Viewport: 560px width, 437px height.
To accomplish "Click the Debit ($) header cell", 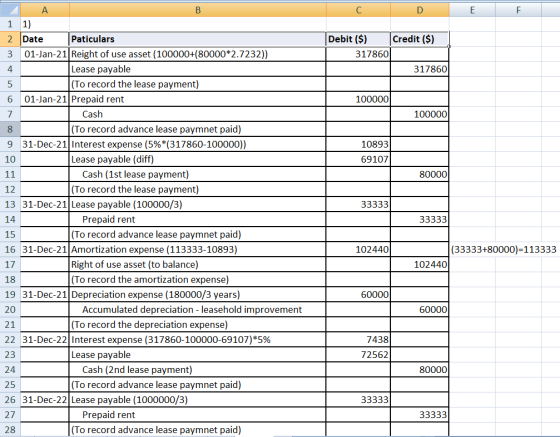I will coord(358,39).
